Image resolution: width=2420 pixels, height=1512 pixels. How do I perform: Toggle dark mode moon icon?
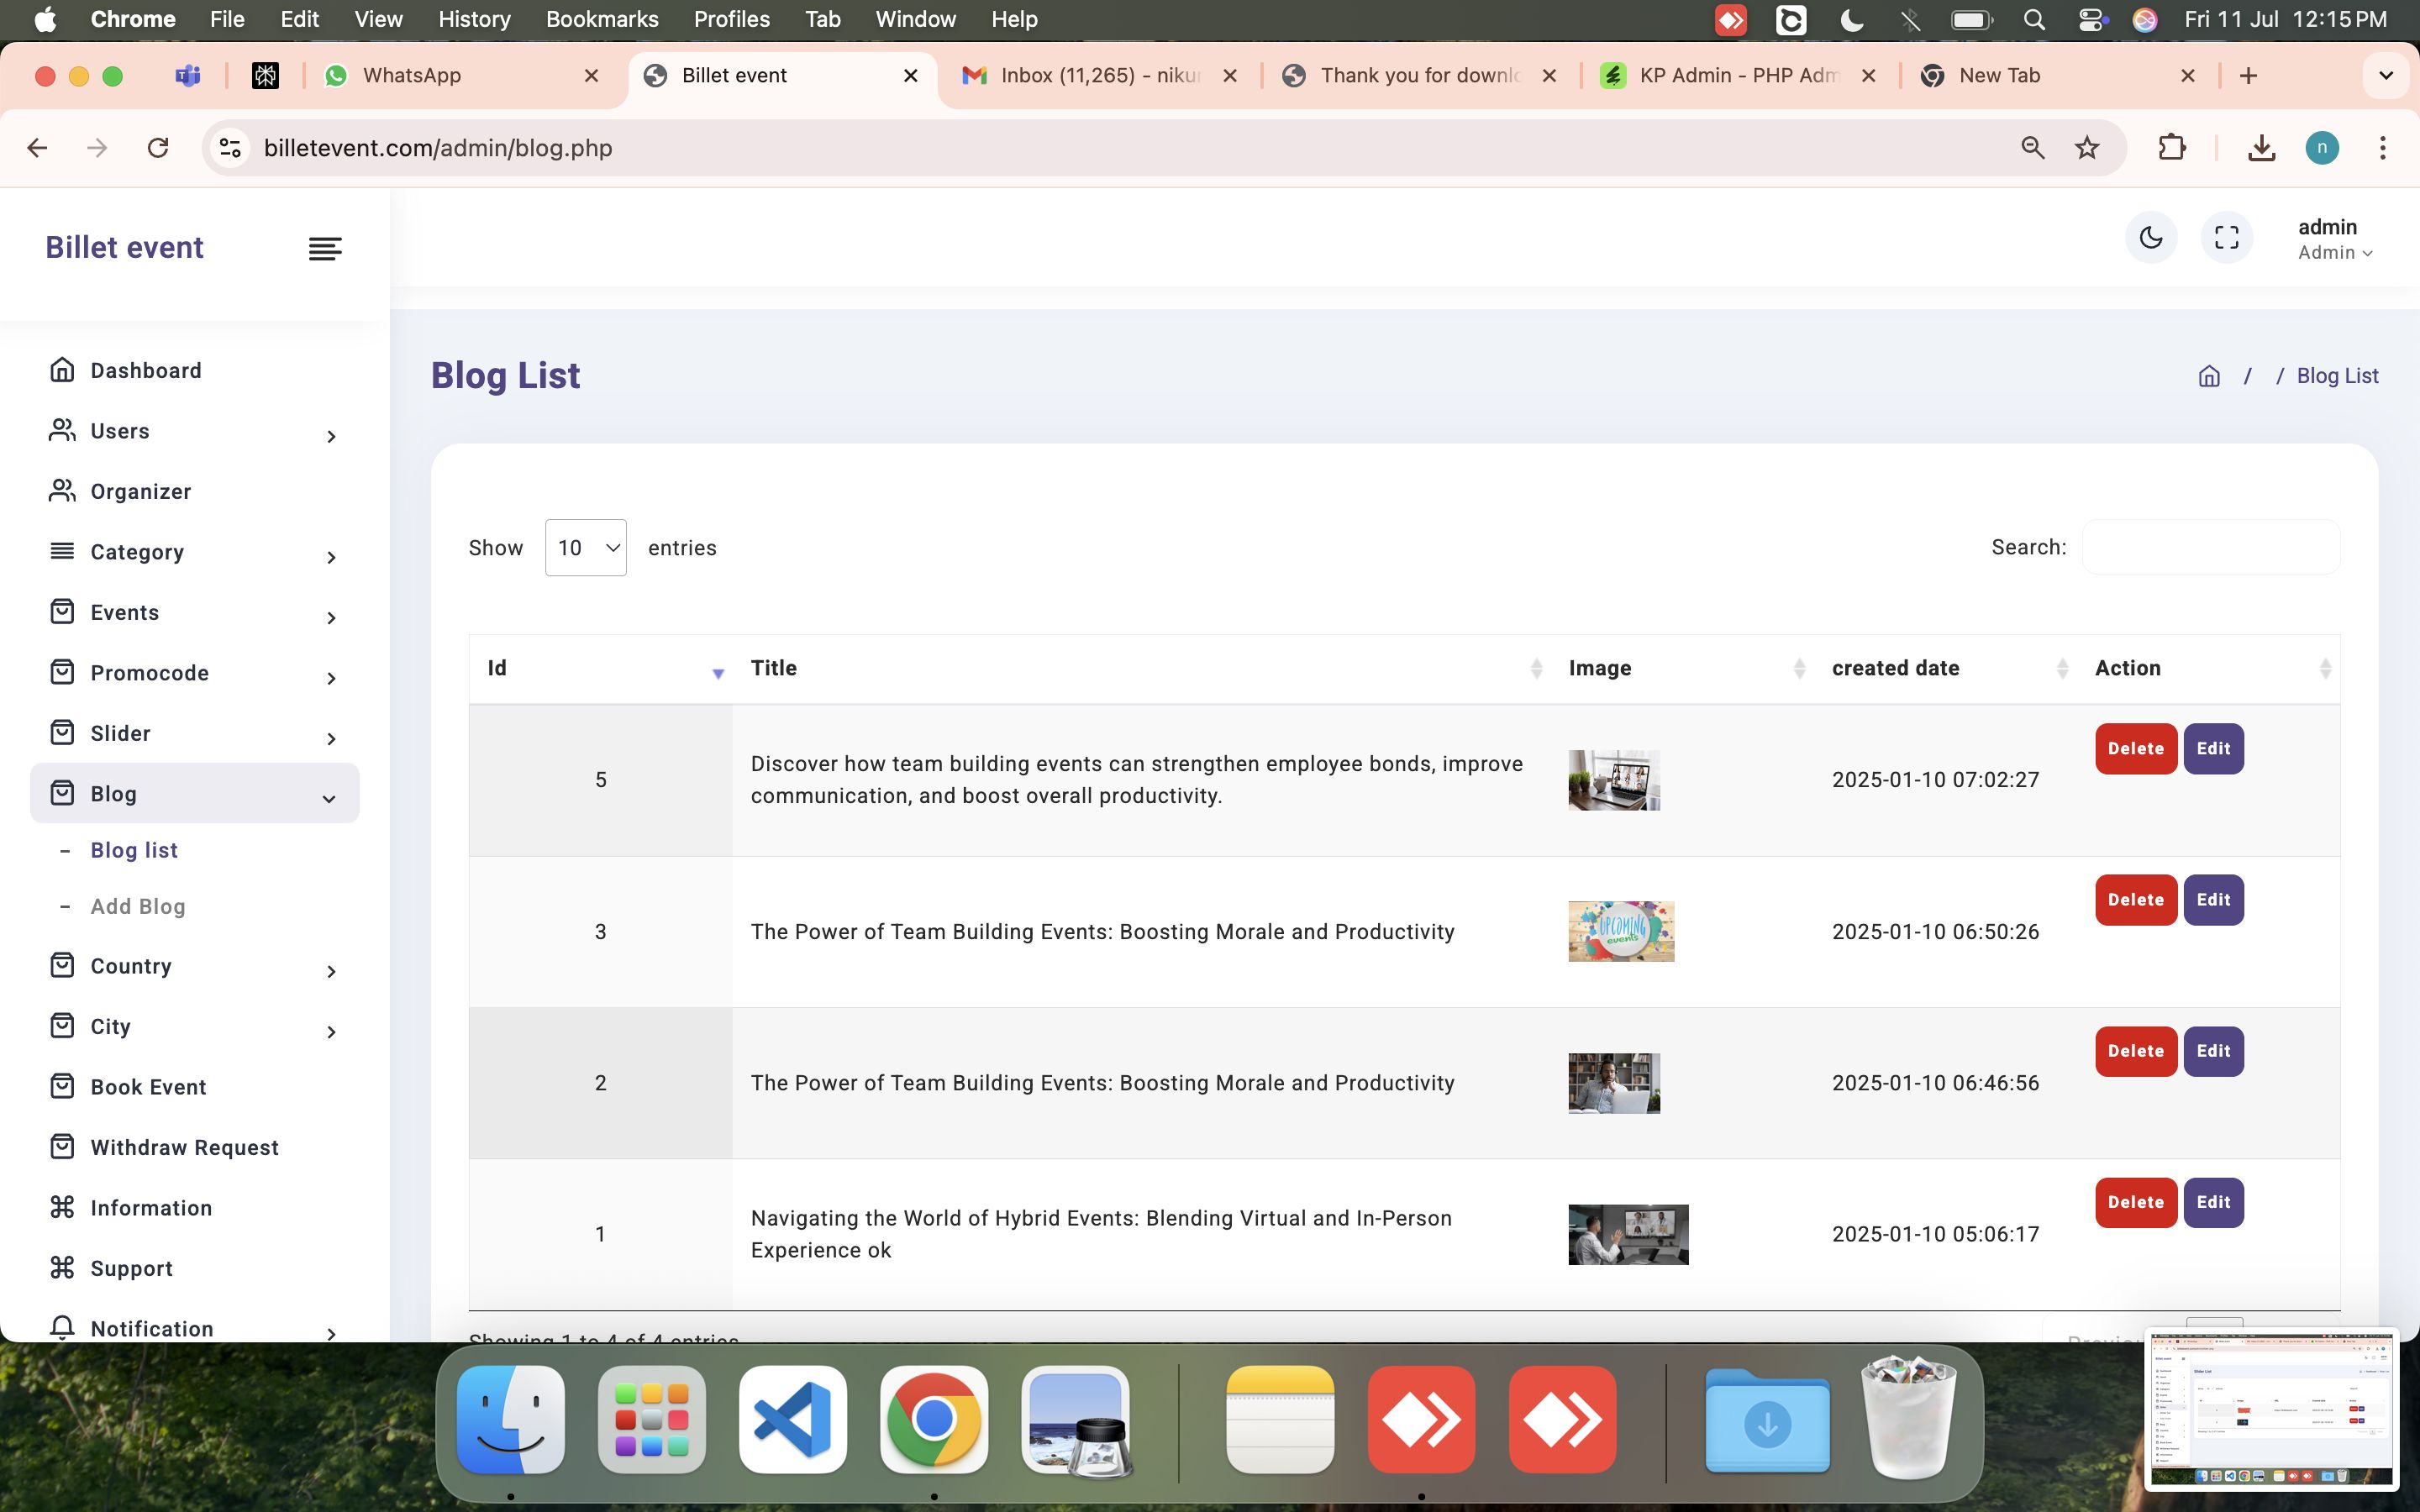pyautogui.click(x=2150, y=238)
